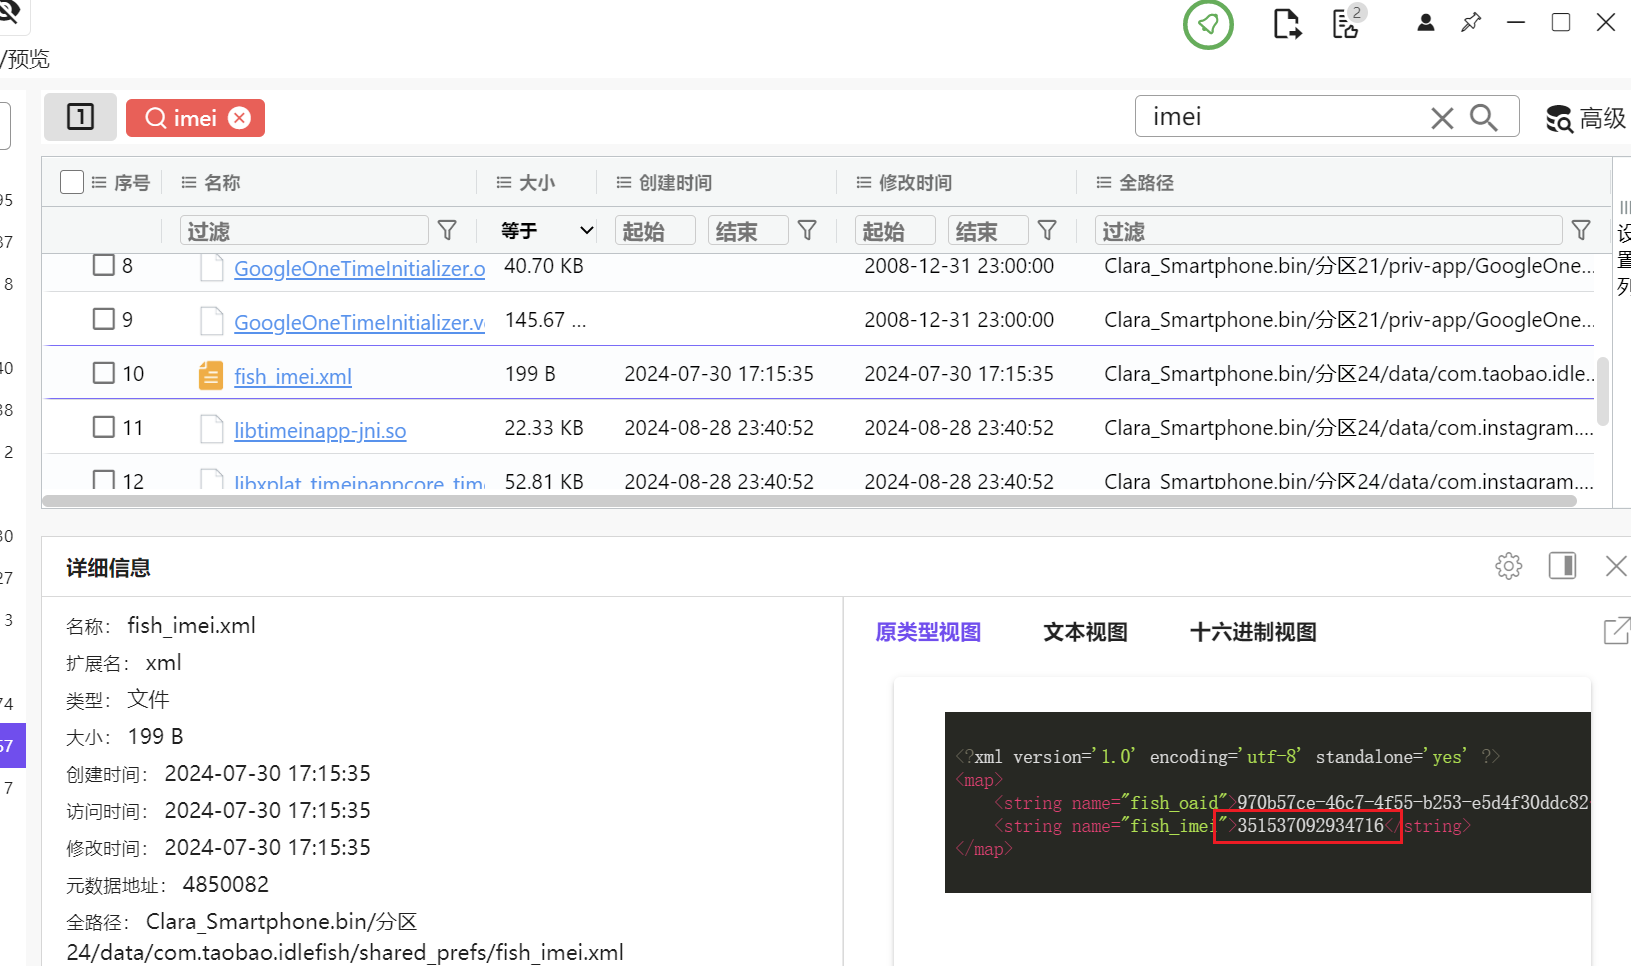Screen dimensions: 1631x966
Task: Open the fish_imei.xml file link
Action: (293, 377)
